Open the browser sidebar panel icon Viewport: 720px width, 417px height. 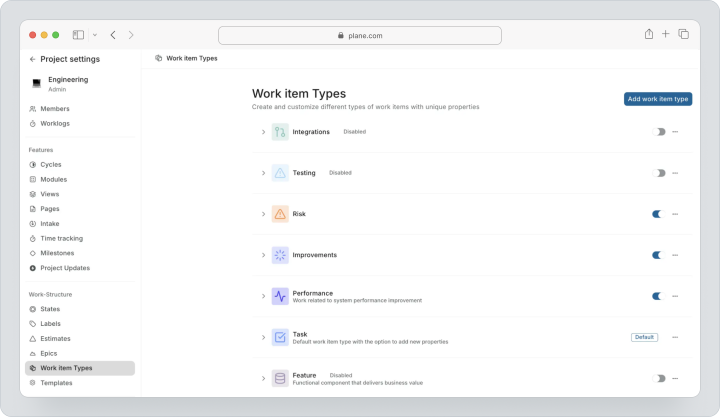coord(78,35)
